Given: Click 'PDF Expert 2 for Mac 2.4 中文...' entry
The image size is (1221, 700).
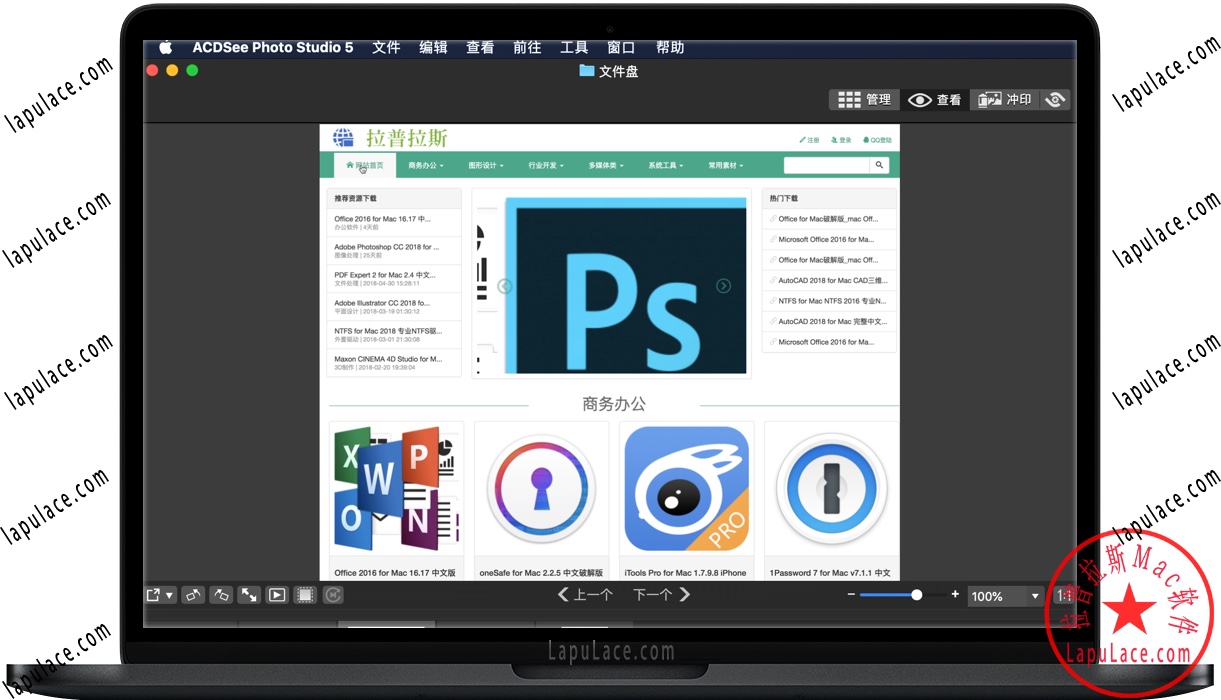Looking at the screenshot, I should (385, 274).
